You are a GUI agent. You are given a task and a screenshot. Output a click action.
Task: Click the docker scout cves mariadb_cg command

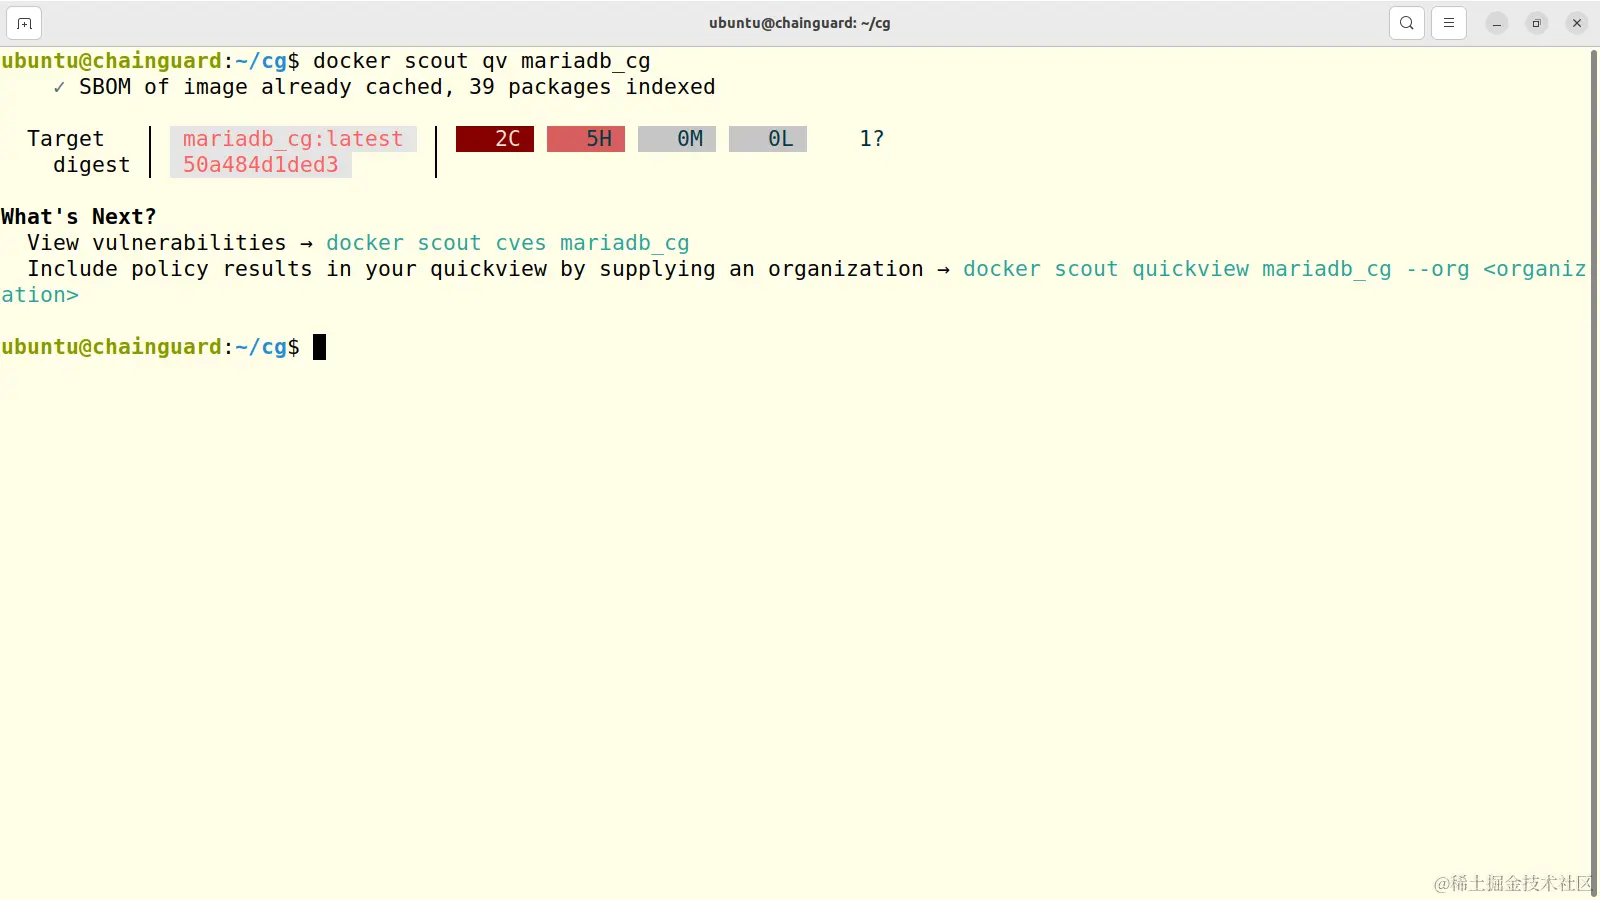coord(508,243)
